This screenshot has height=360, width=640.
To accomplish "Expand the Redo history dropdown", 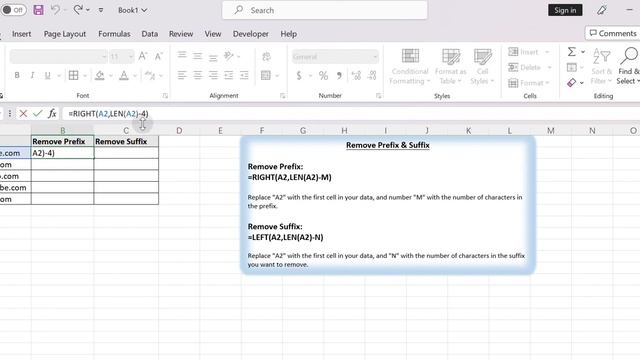I will pos(88,10).
